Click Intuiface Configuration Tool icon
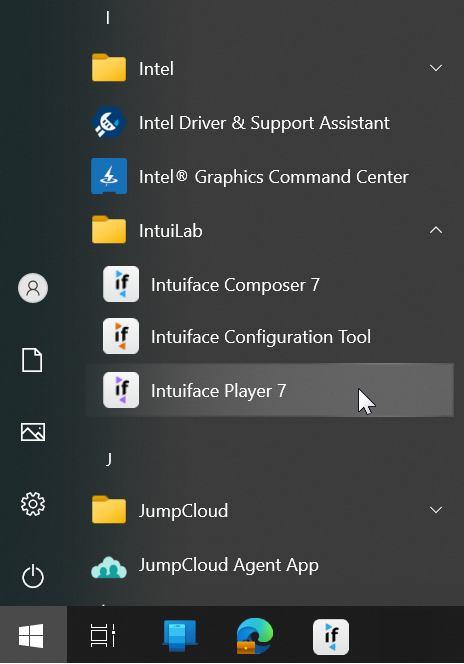The height and width of the screenshot is (664, 464). click(x=121, y=336)
